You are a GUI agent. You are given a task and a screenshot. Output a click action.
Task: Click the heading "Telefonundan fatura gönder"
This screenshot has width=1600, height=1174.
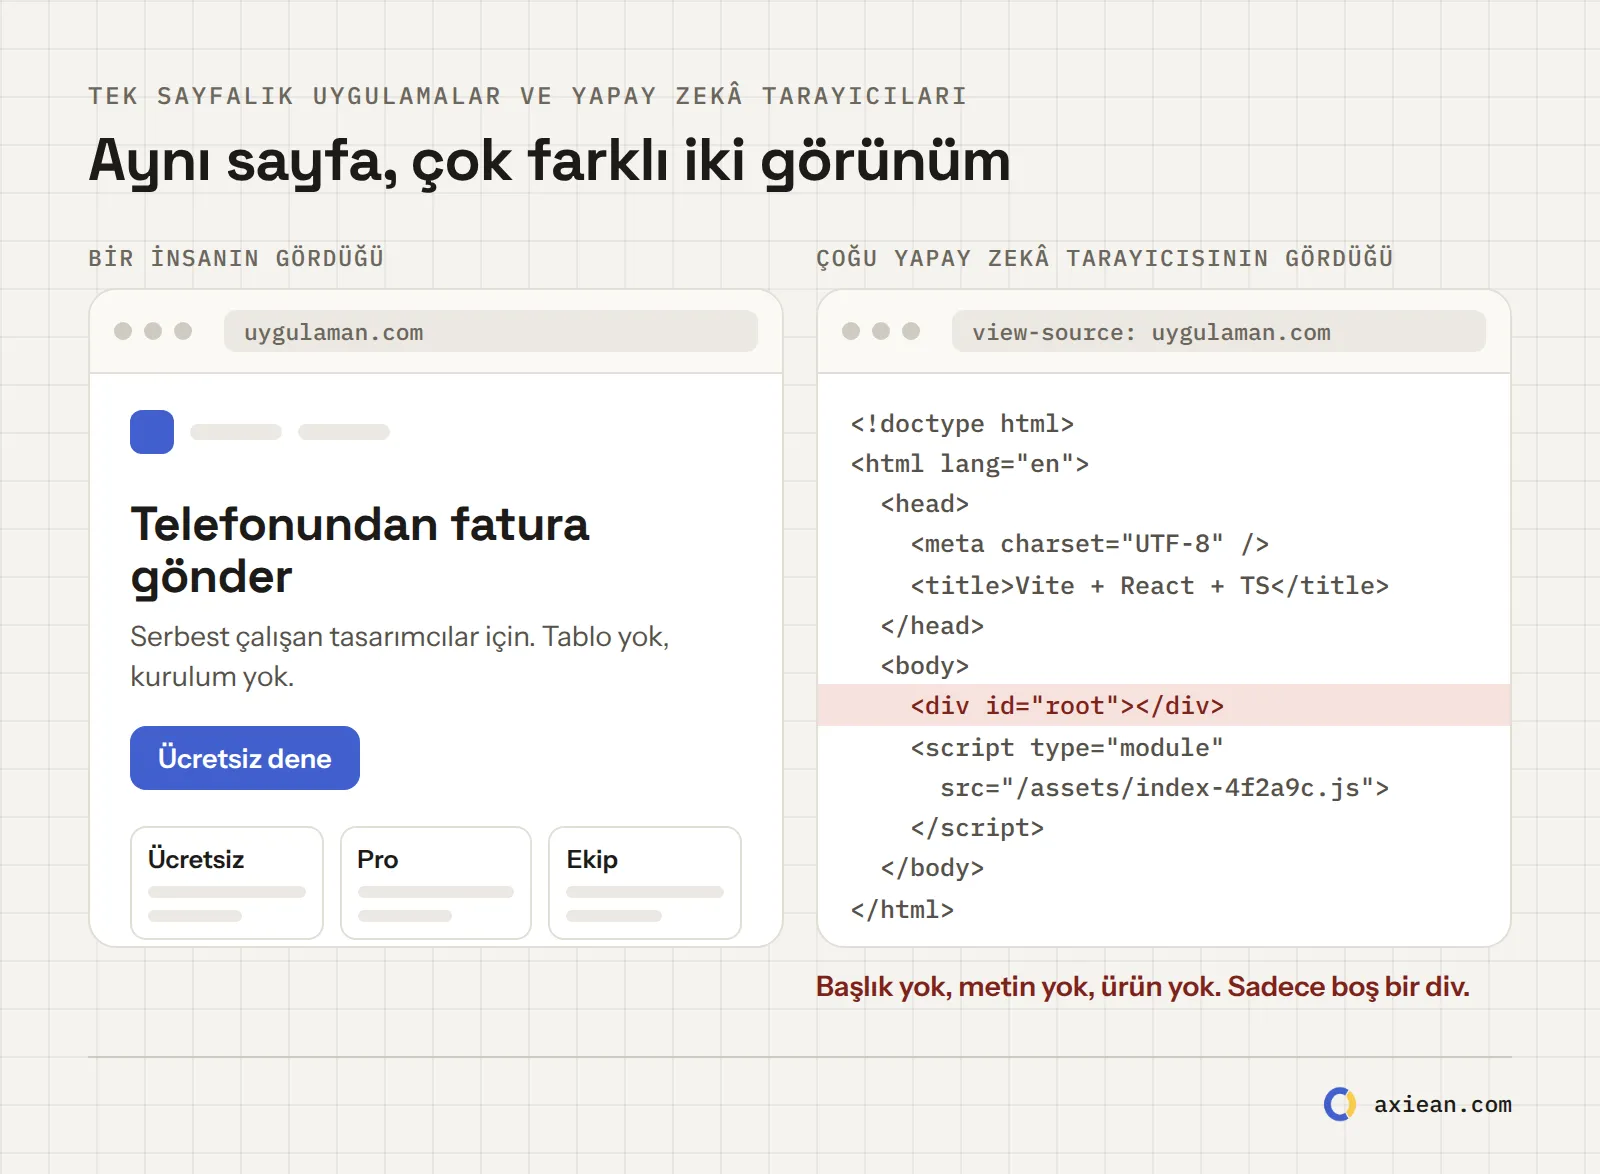[360, 551]
